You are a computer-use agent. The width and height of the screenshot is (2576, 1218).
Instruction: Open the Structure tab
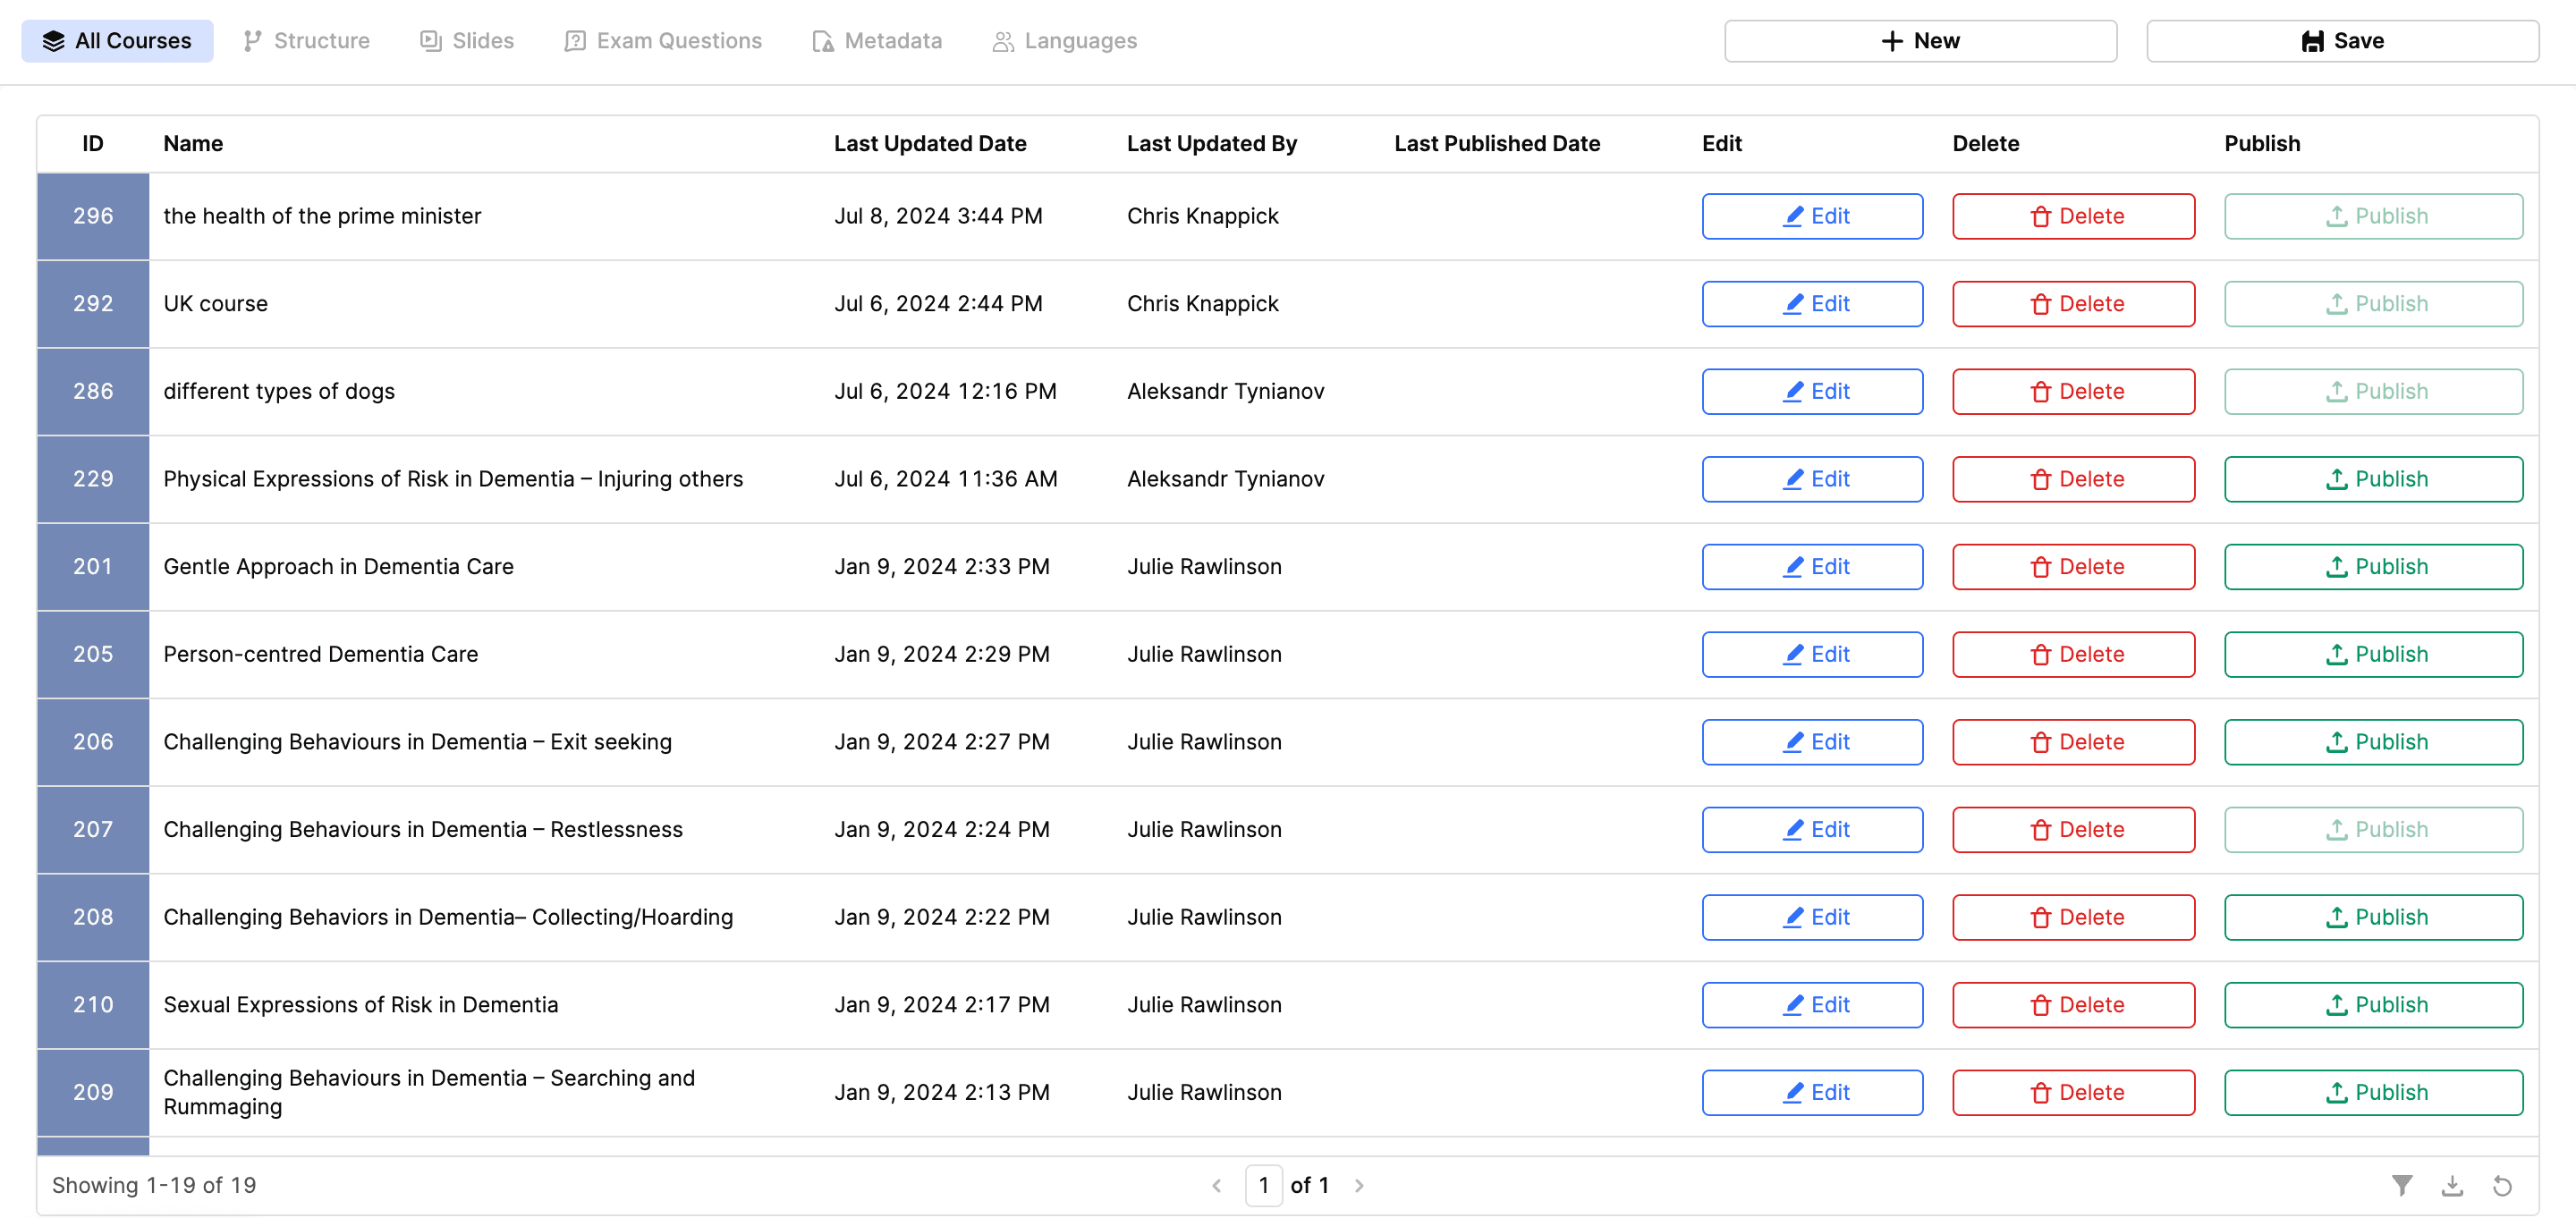point(305,40)
